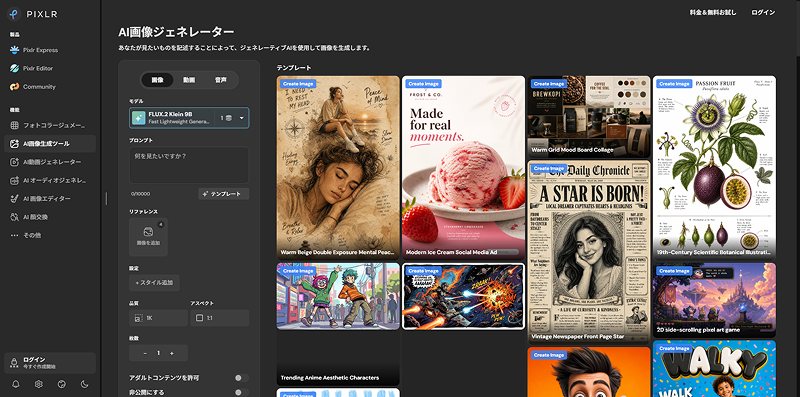
Task: Click Create Image on anime characters template
Action: pos(298,271)
